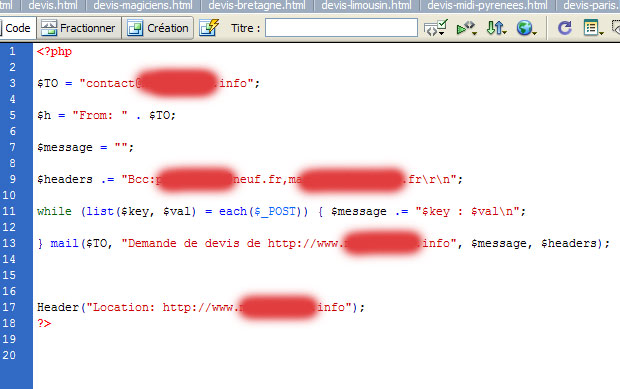Select the devis-paris tab

click(x=588, y=6)
